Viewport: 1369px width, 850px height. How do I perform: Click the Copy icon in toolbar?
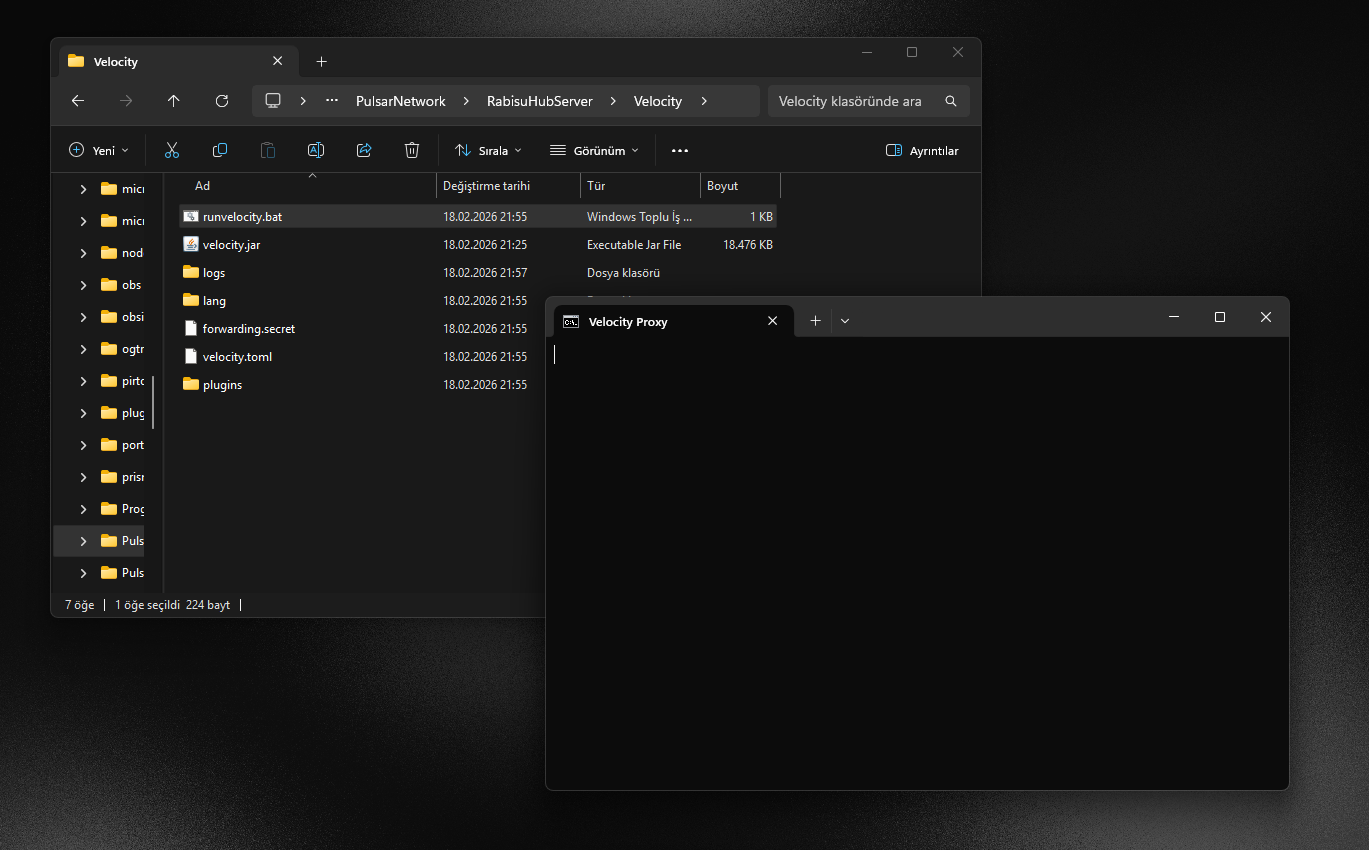coord(220,150)
